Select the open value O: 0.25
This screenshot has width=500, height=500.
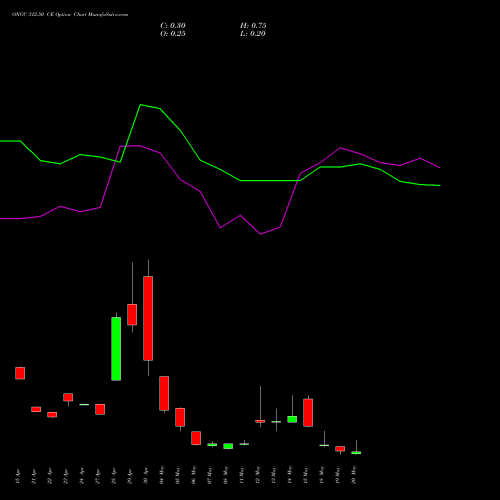click(x=173, y=34)
